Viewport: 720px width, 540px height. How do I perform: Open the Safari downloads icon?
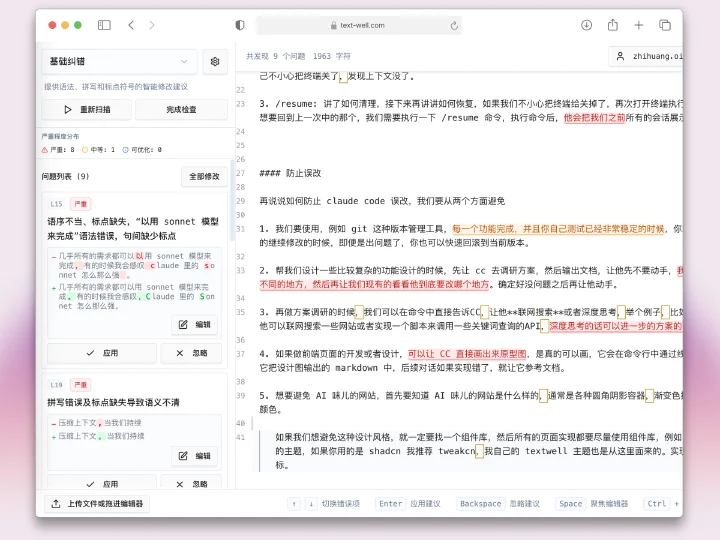pos(586,25)
